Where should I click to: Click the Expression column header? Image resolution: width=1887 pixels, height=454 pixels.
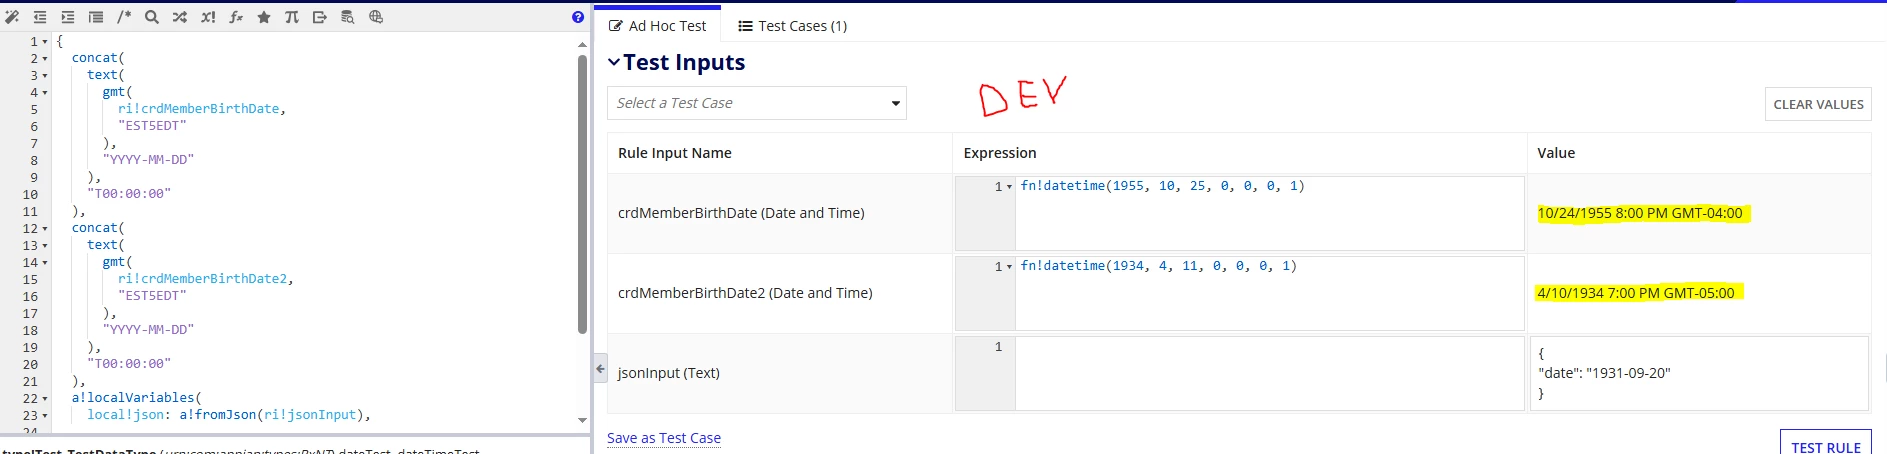[x=1000, y=153]
